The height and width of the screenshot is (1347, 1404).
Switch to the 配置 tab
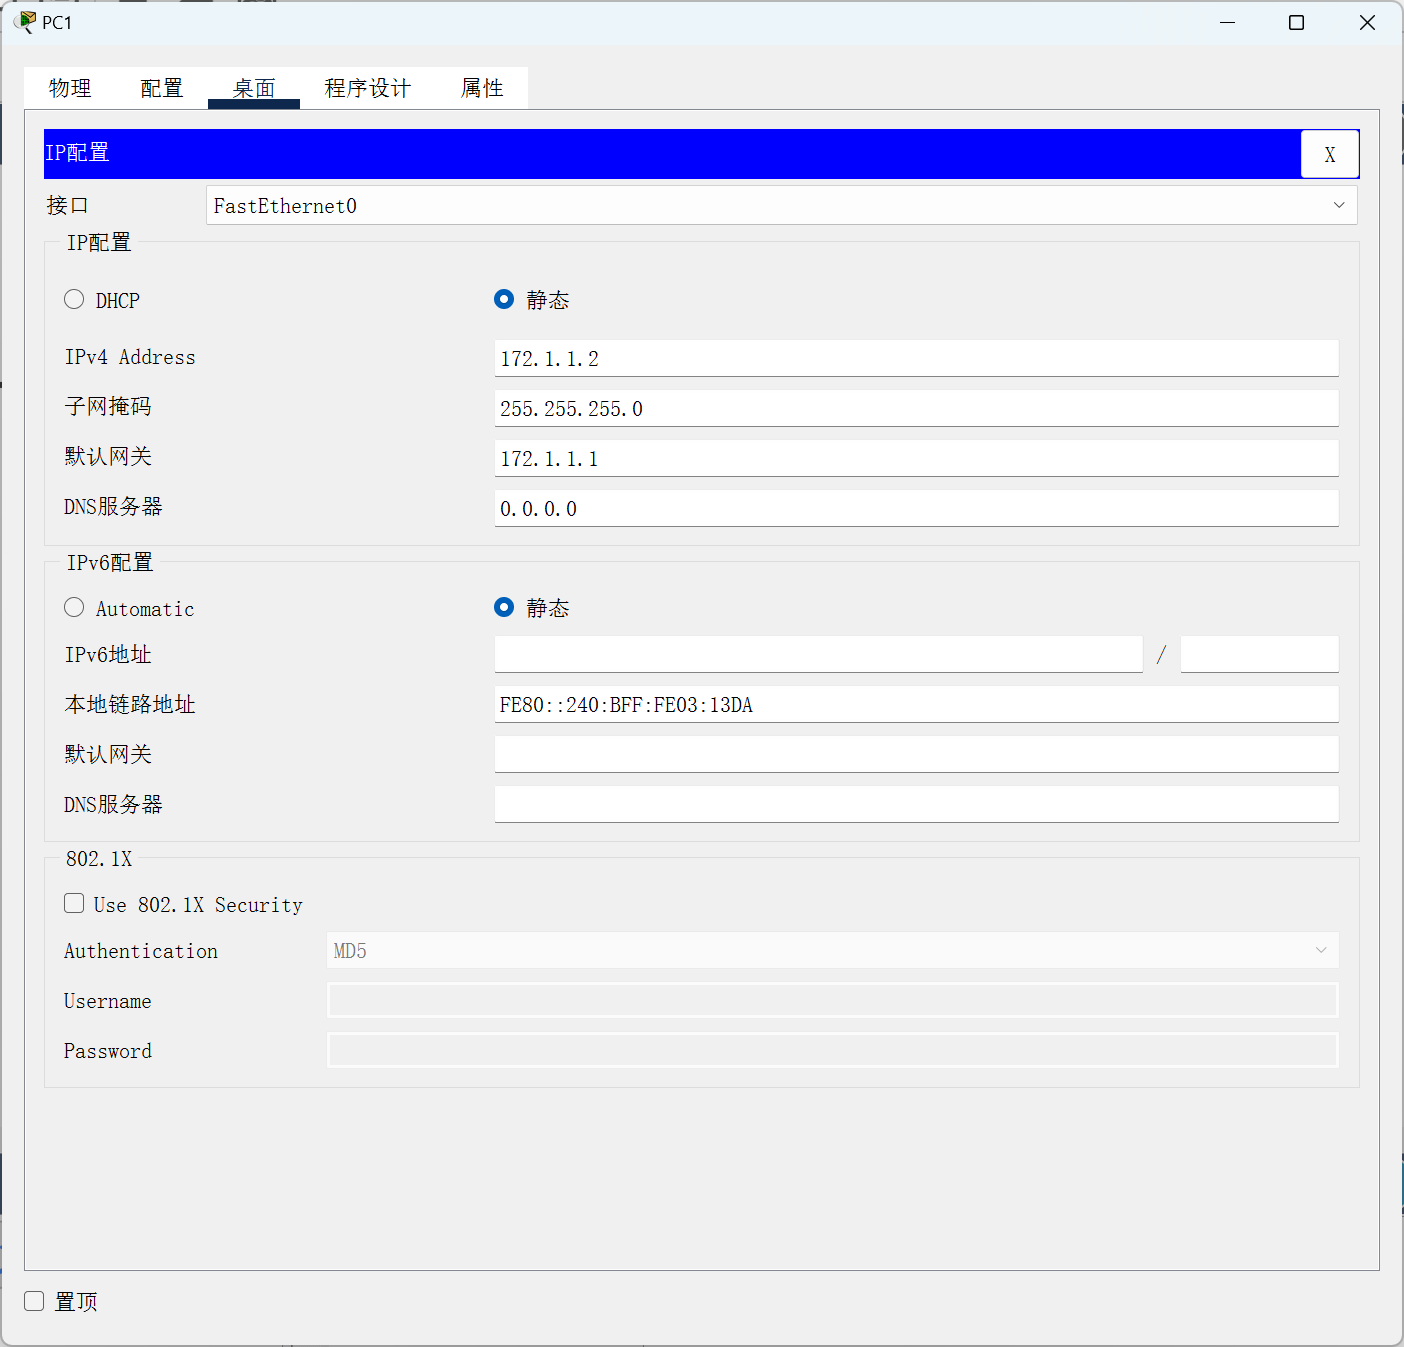pyautogui.click(x=161, y=88)
